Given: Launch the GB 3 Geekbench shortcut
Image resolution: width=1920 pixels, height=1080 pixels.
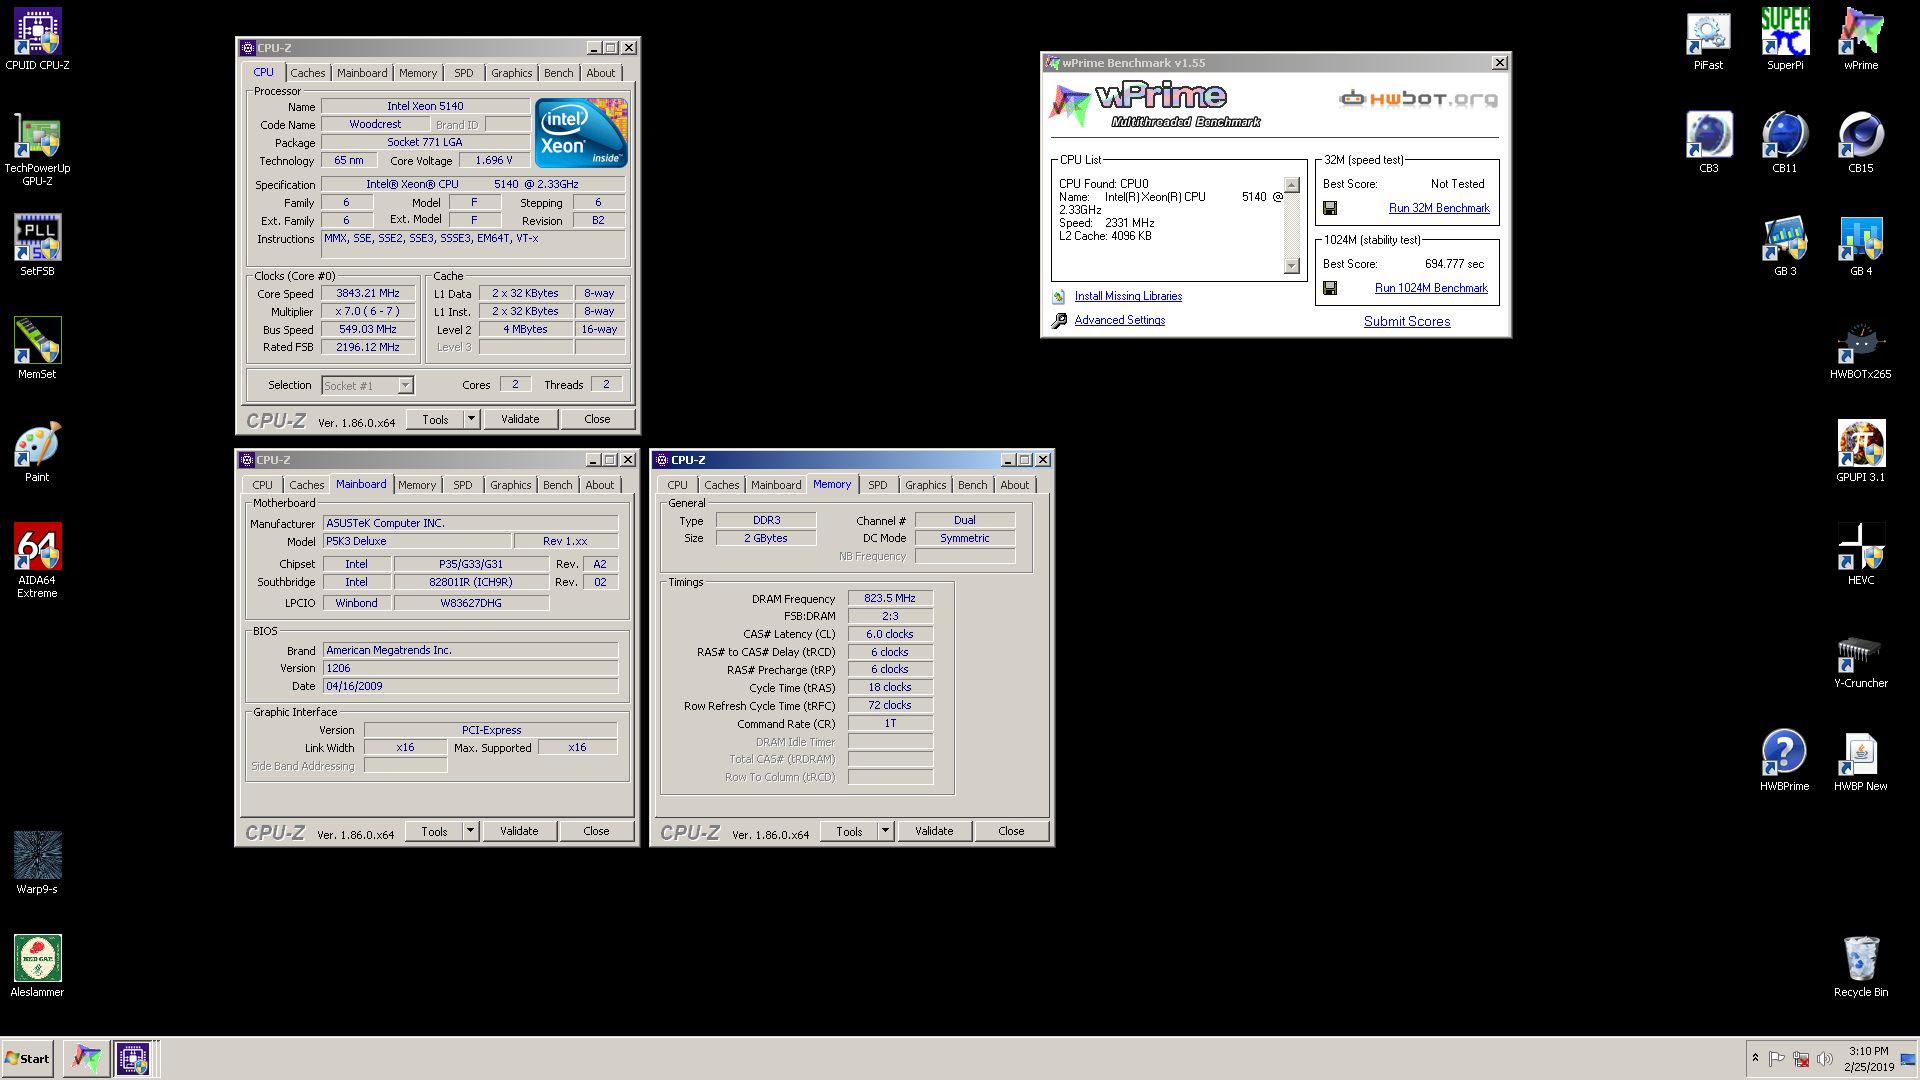Looking at the screenshot, I should (1785, 246).
